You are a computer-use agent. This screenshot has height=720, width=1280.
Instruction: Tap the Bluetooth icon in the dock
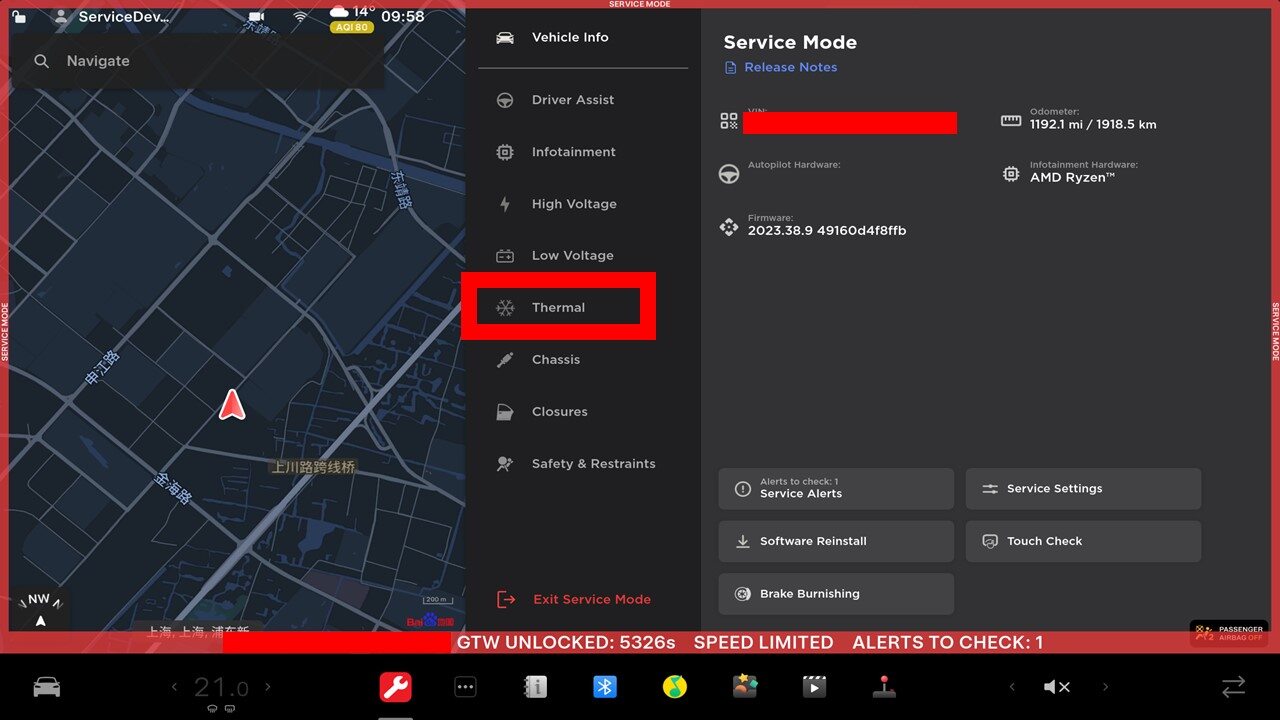(x=604, y=687)
